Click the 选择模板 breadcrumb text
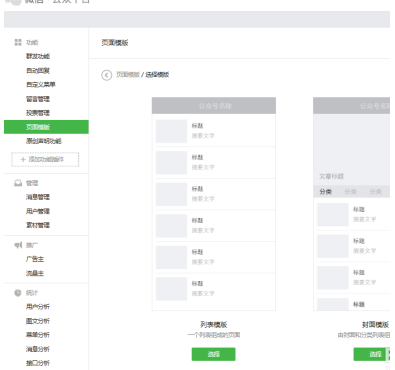 157,75
